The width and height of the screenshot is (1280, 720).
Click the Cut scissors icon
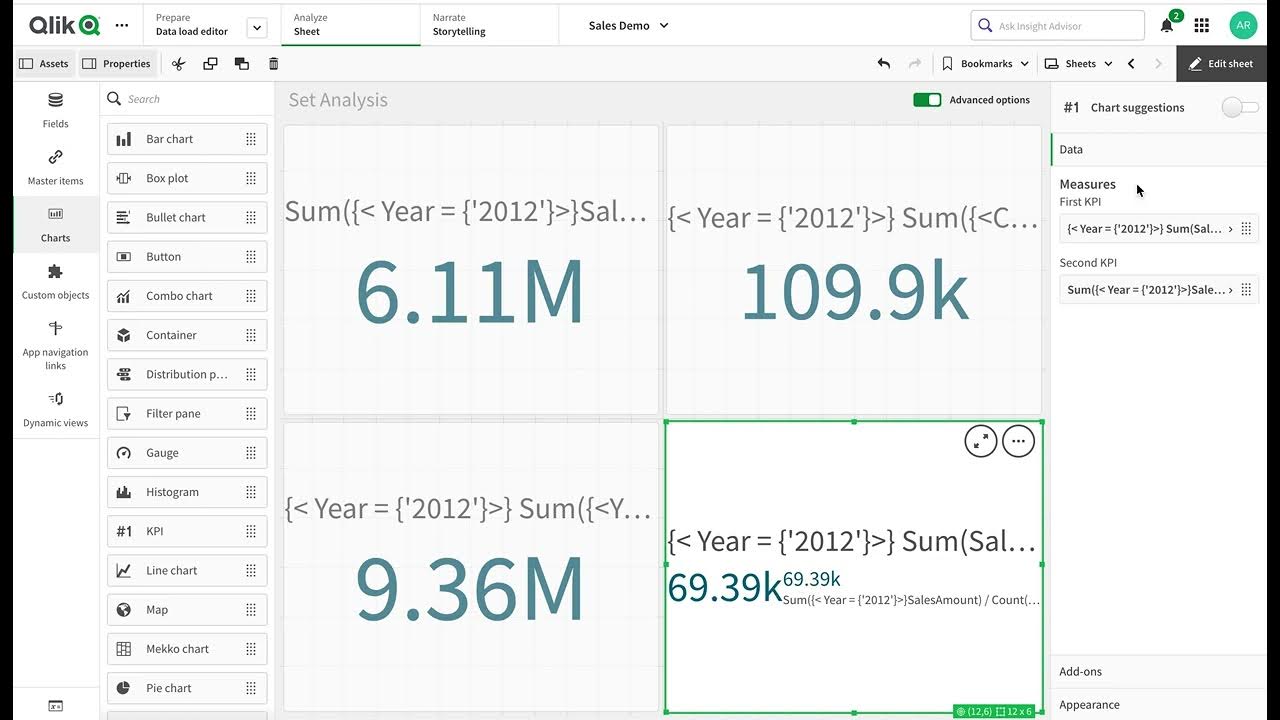click(x=178, y=63)
